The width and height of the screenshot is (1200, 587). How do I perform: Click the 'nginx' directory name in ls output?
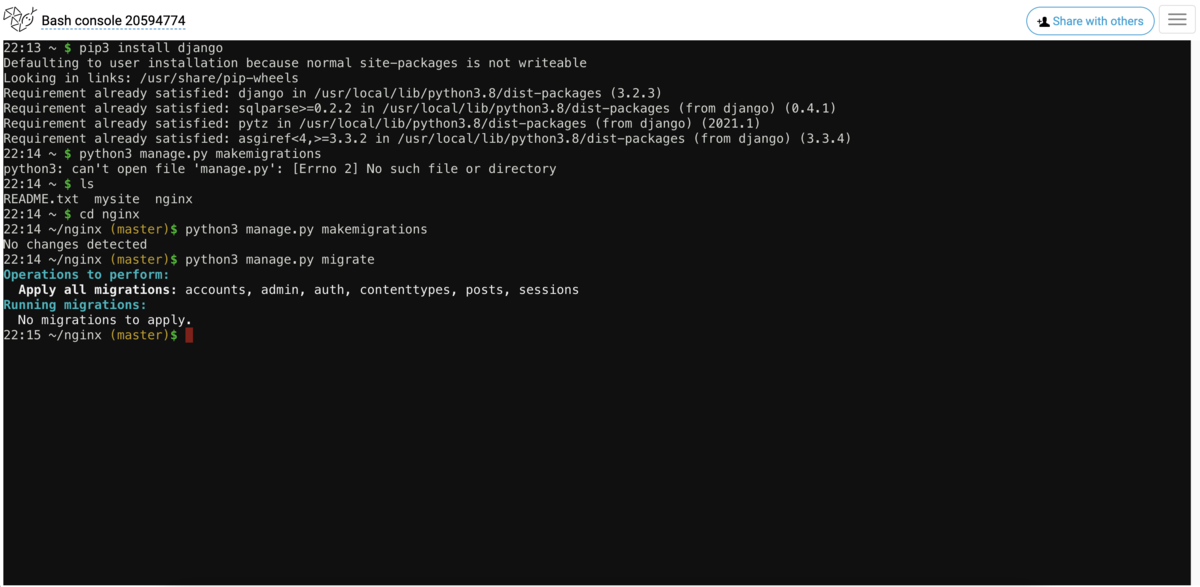pyautogui.click(x=172, y=198)
